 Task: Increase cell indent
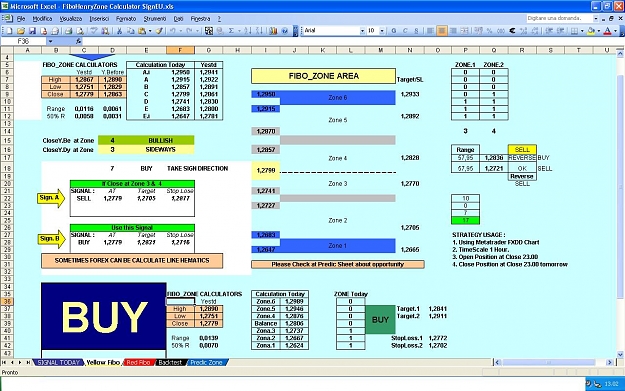(x=560, y=31)
